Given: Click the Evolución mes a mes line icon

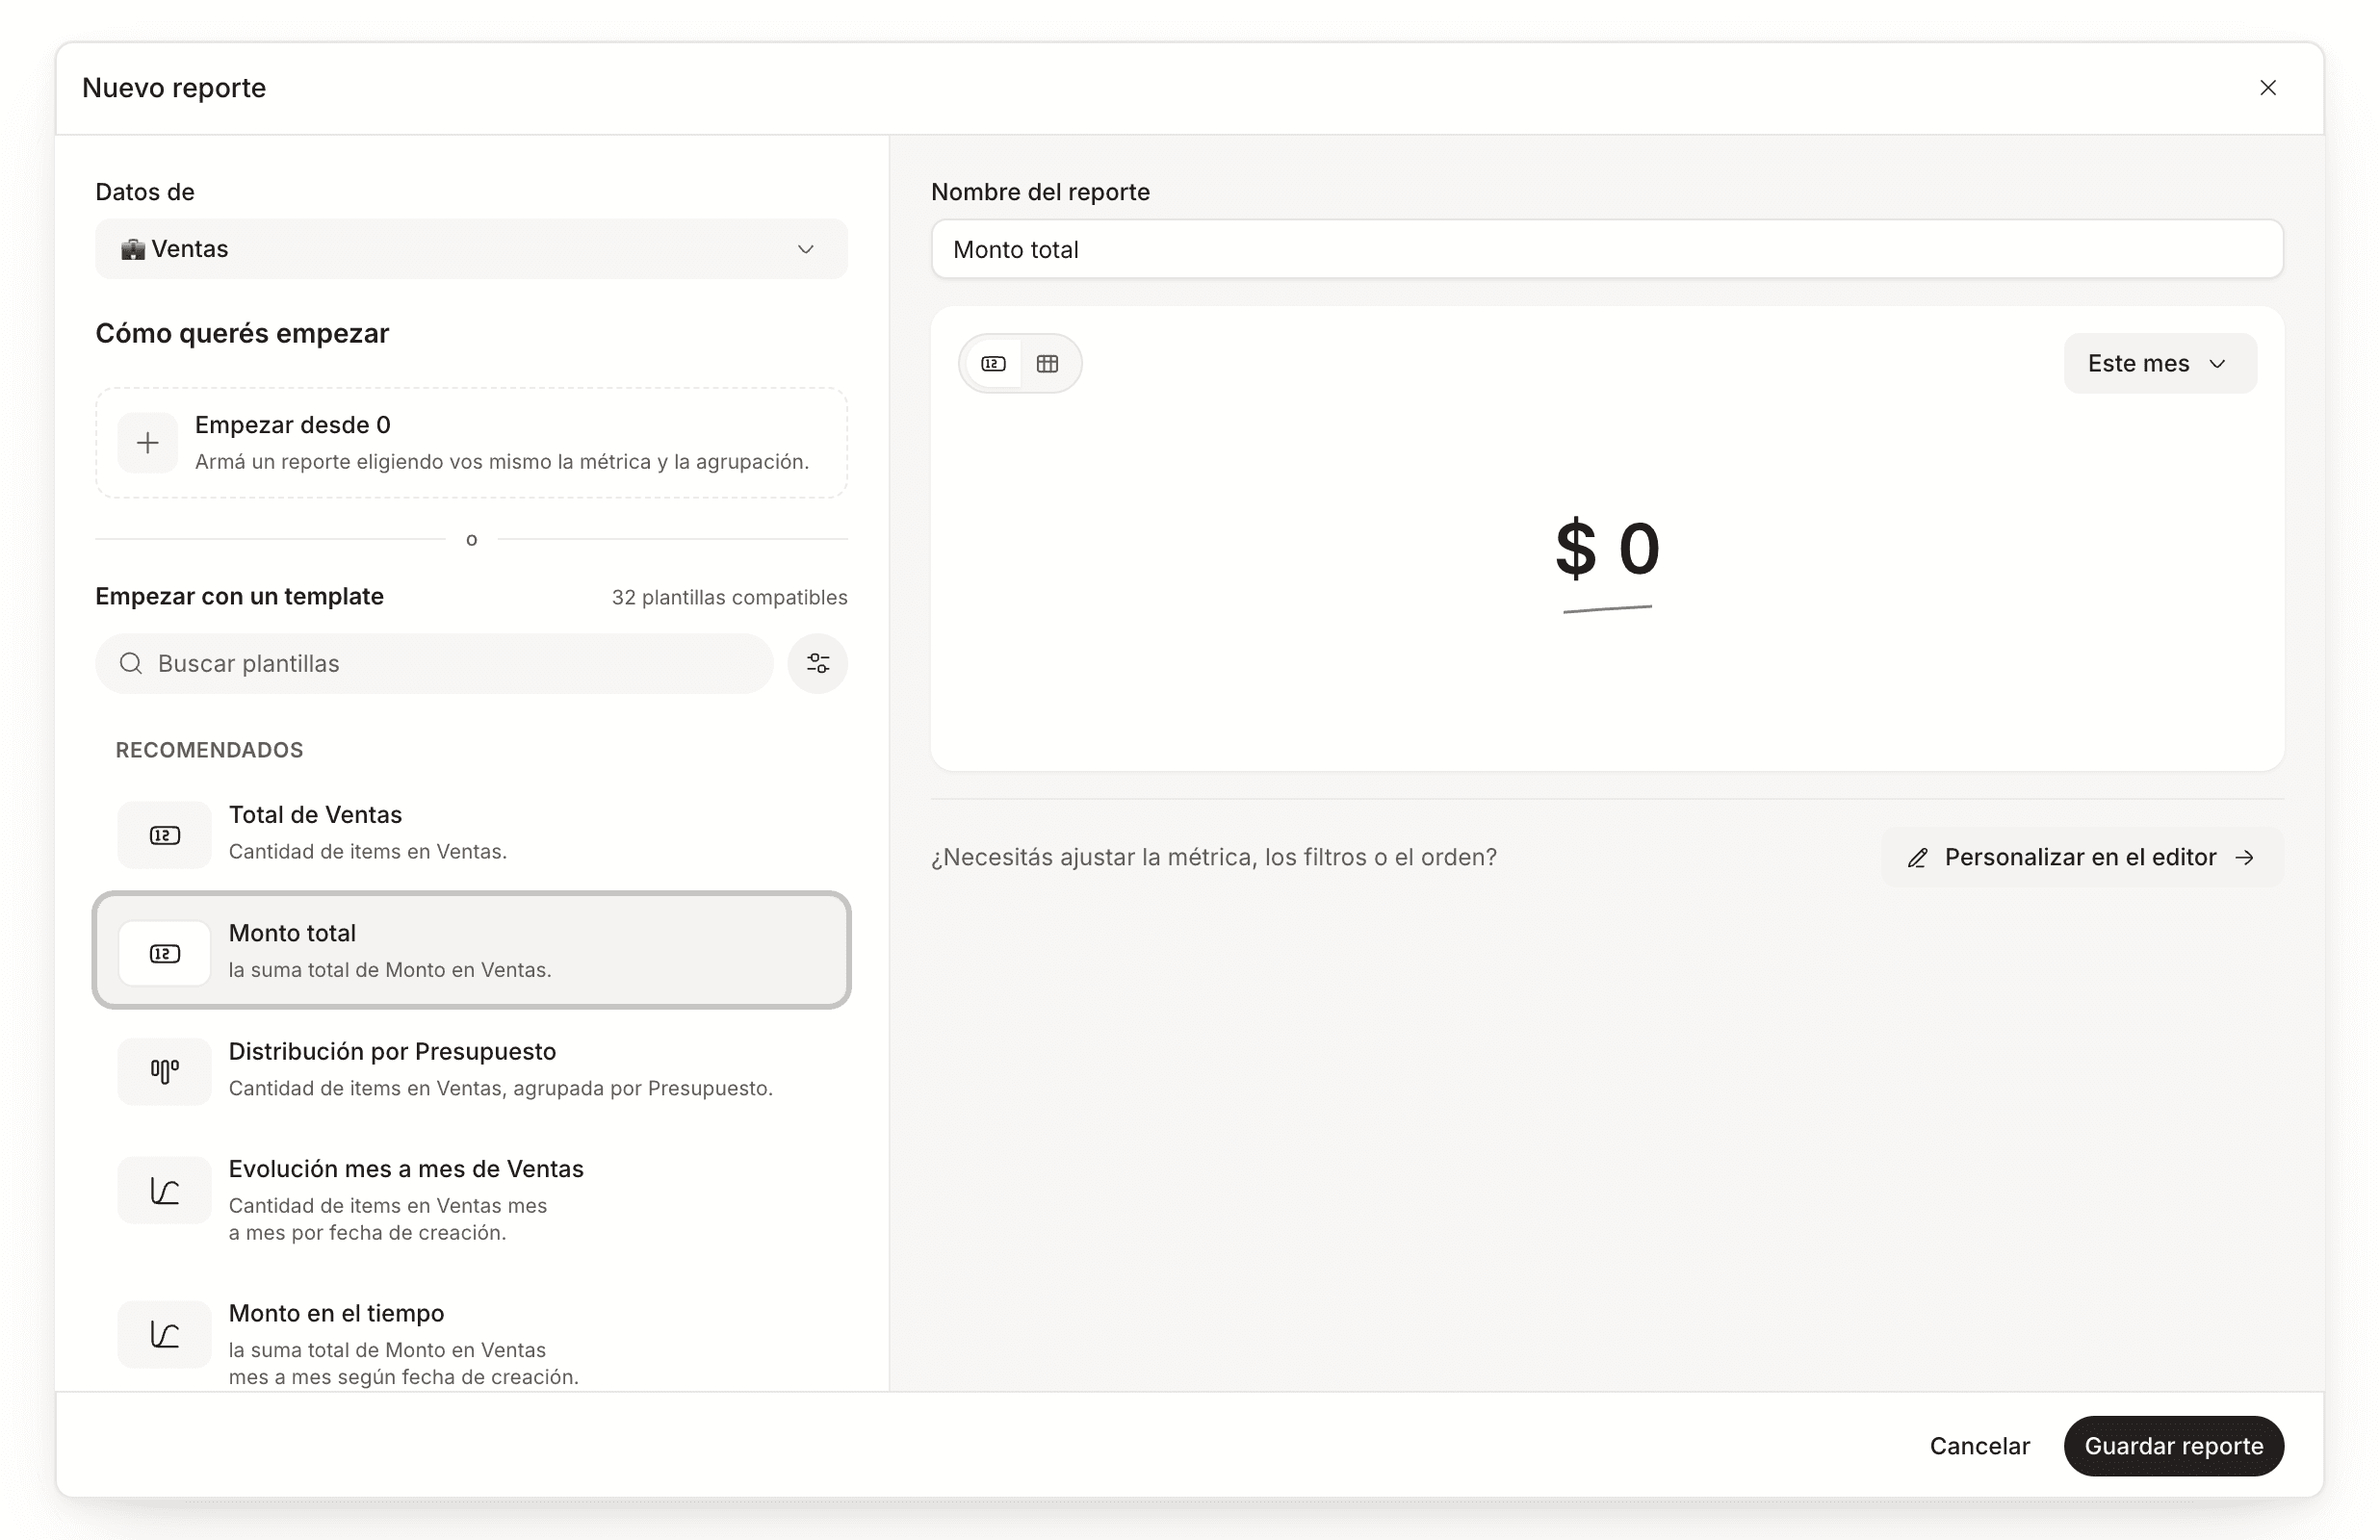Looking at the screenshot, I should click(x=165, y=1190).
